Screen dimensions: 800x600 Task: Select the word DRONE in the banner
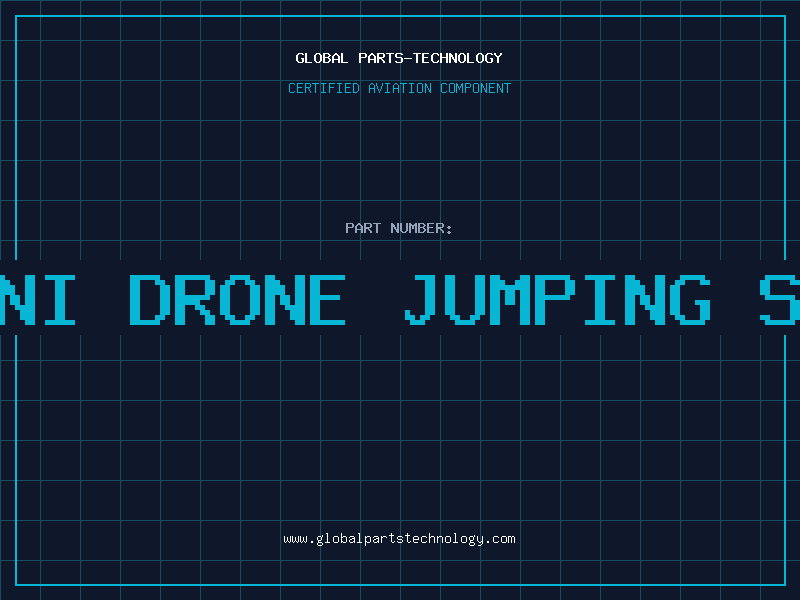[238, 300]
